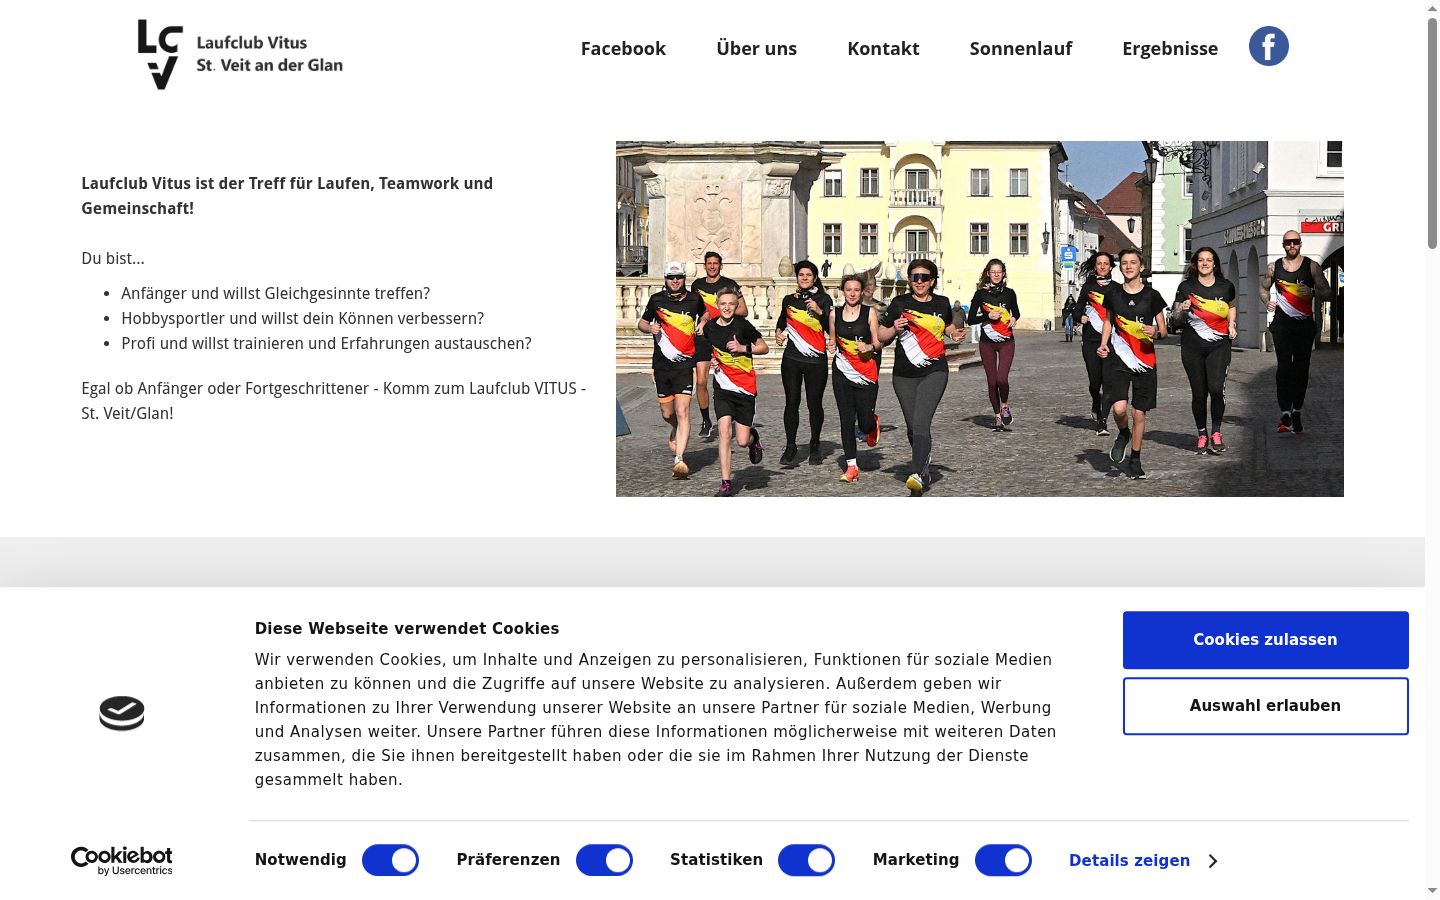Open the Cookiebot by Usercentrics wordmark

122,861
